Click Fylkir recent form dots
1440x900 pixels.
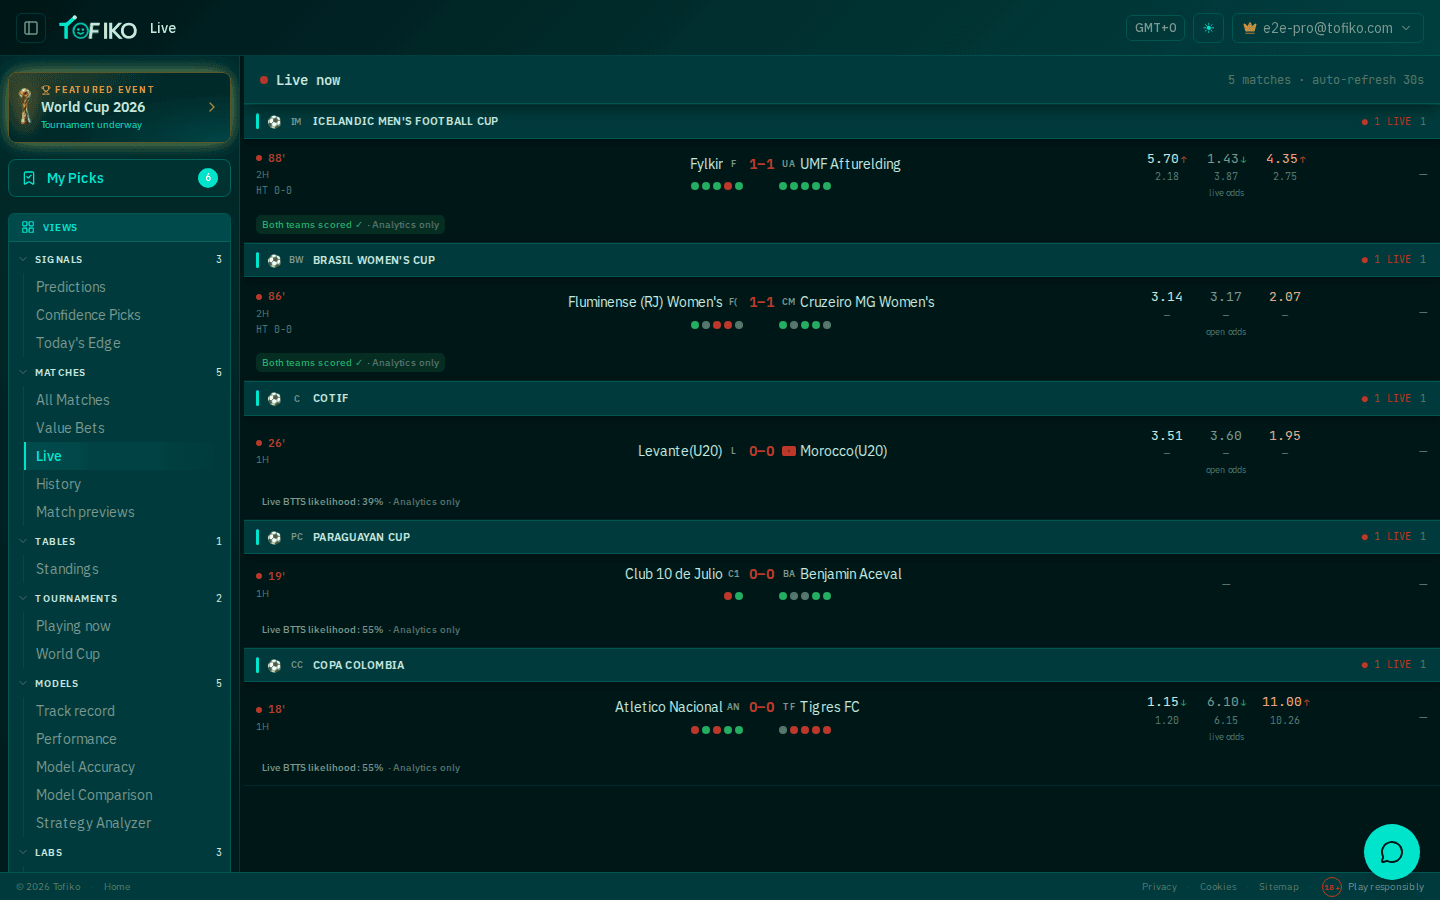tap(717, 186)
